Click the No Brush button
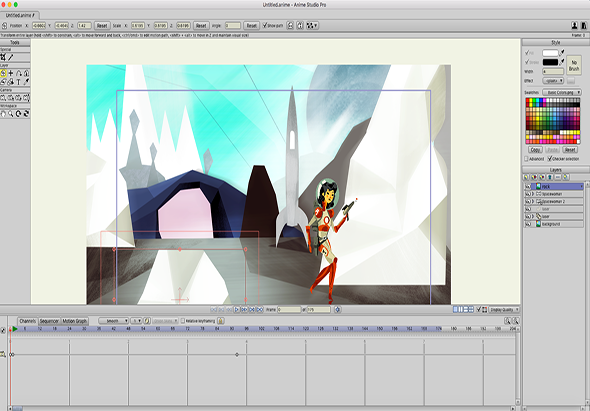 tap(574, 65)
